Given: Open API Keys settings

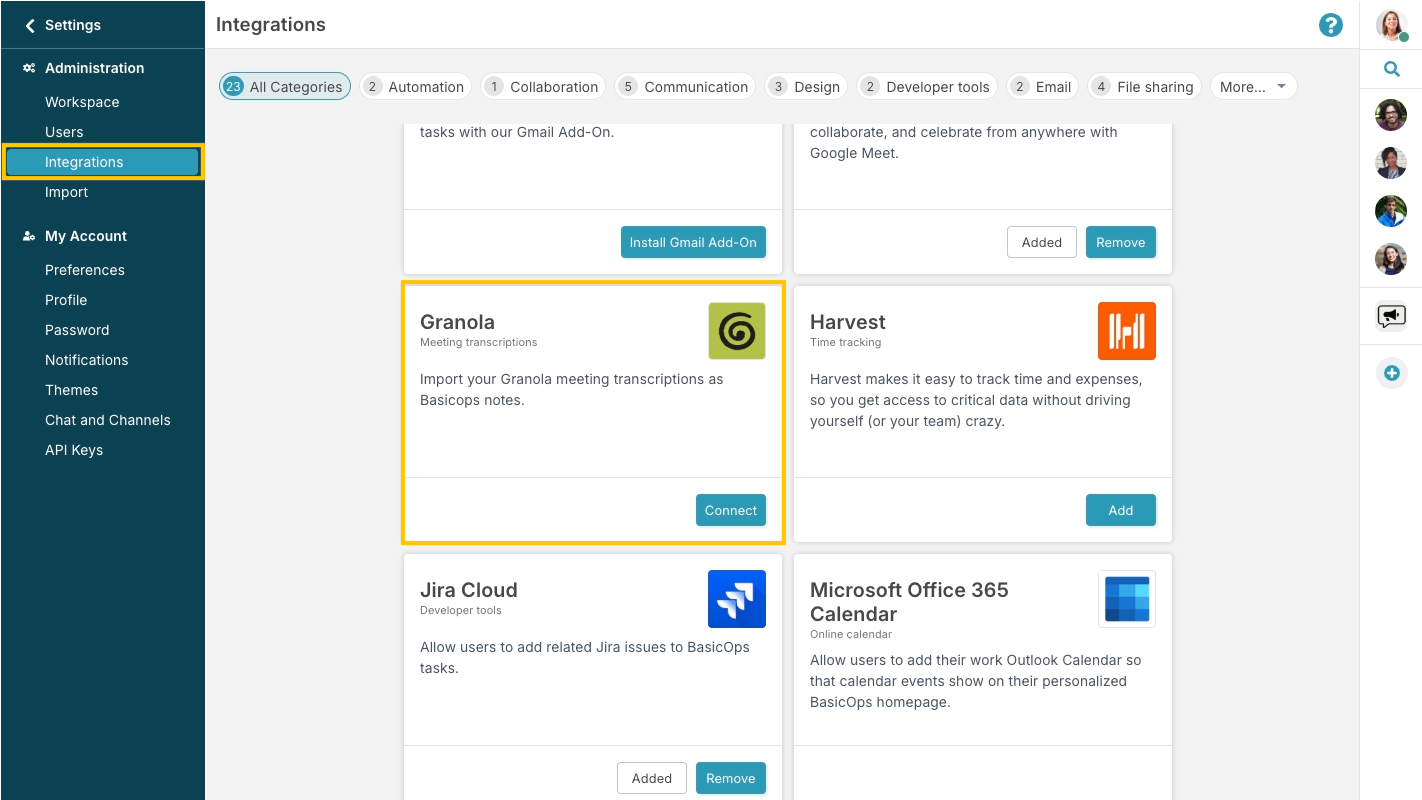Looking at the screenshot, I should pos(74,450).
